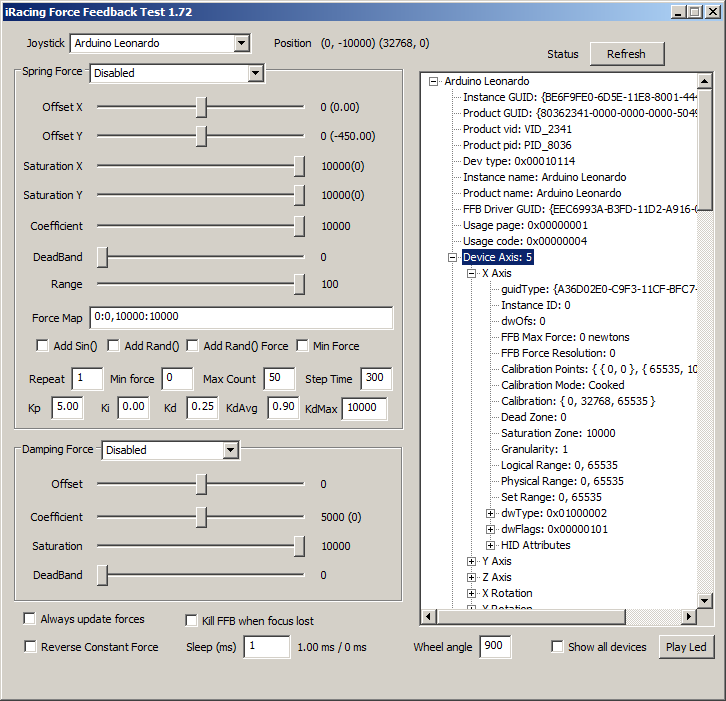Click the Damping Saturation slider handle

click(x=299, y=546)
